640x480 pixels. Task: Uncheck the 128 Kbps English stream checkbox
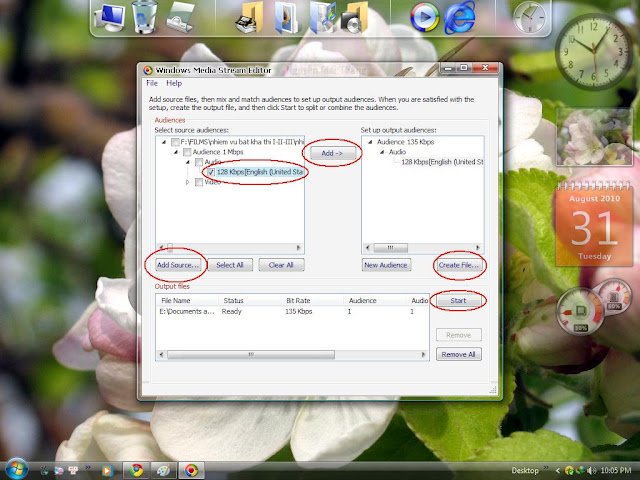tap(211, 172)
